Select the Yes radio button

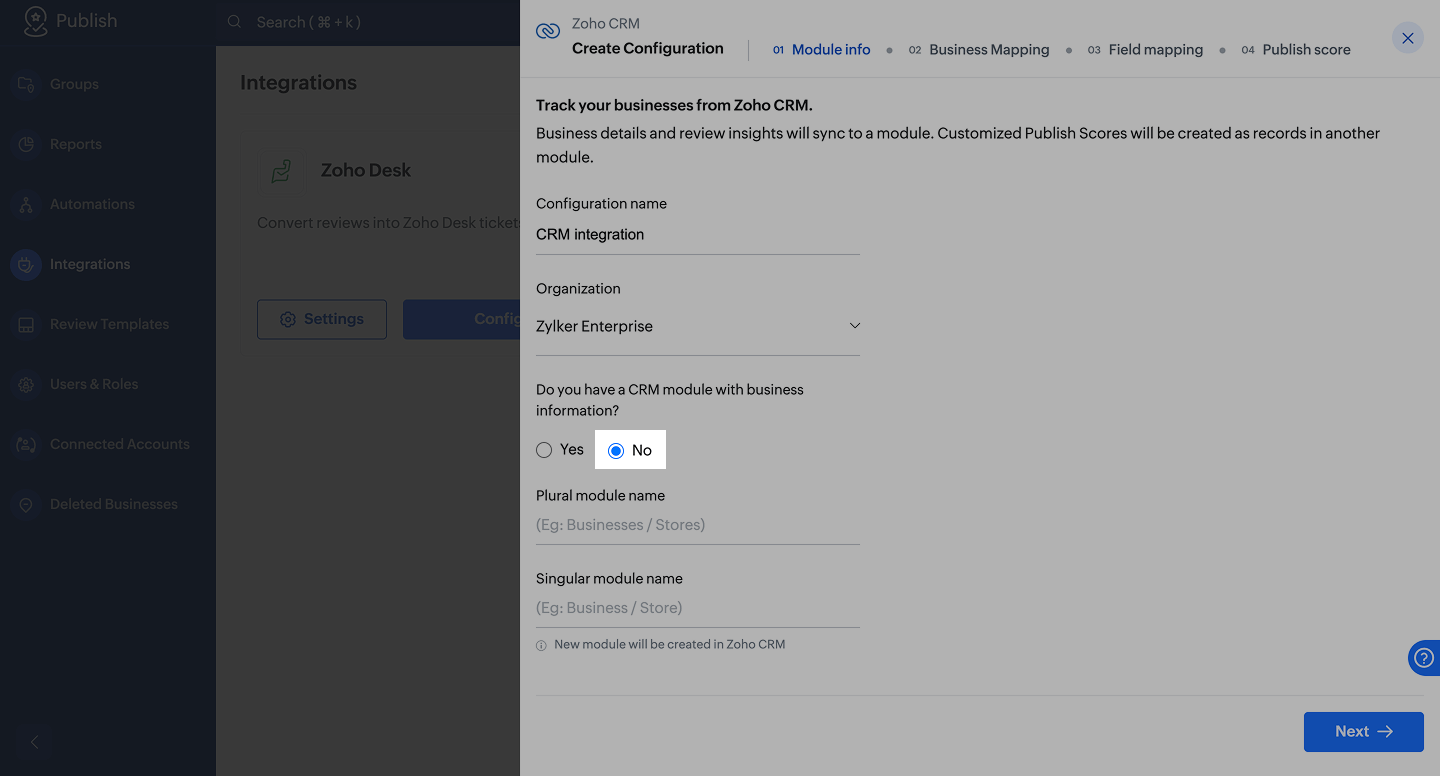[x=544, y=450]
